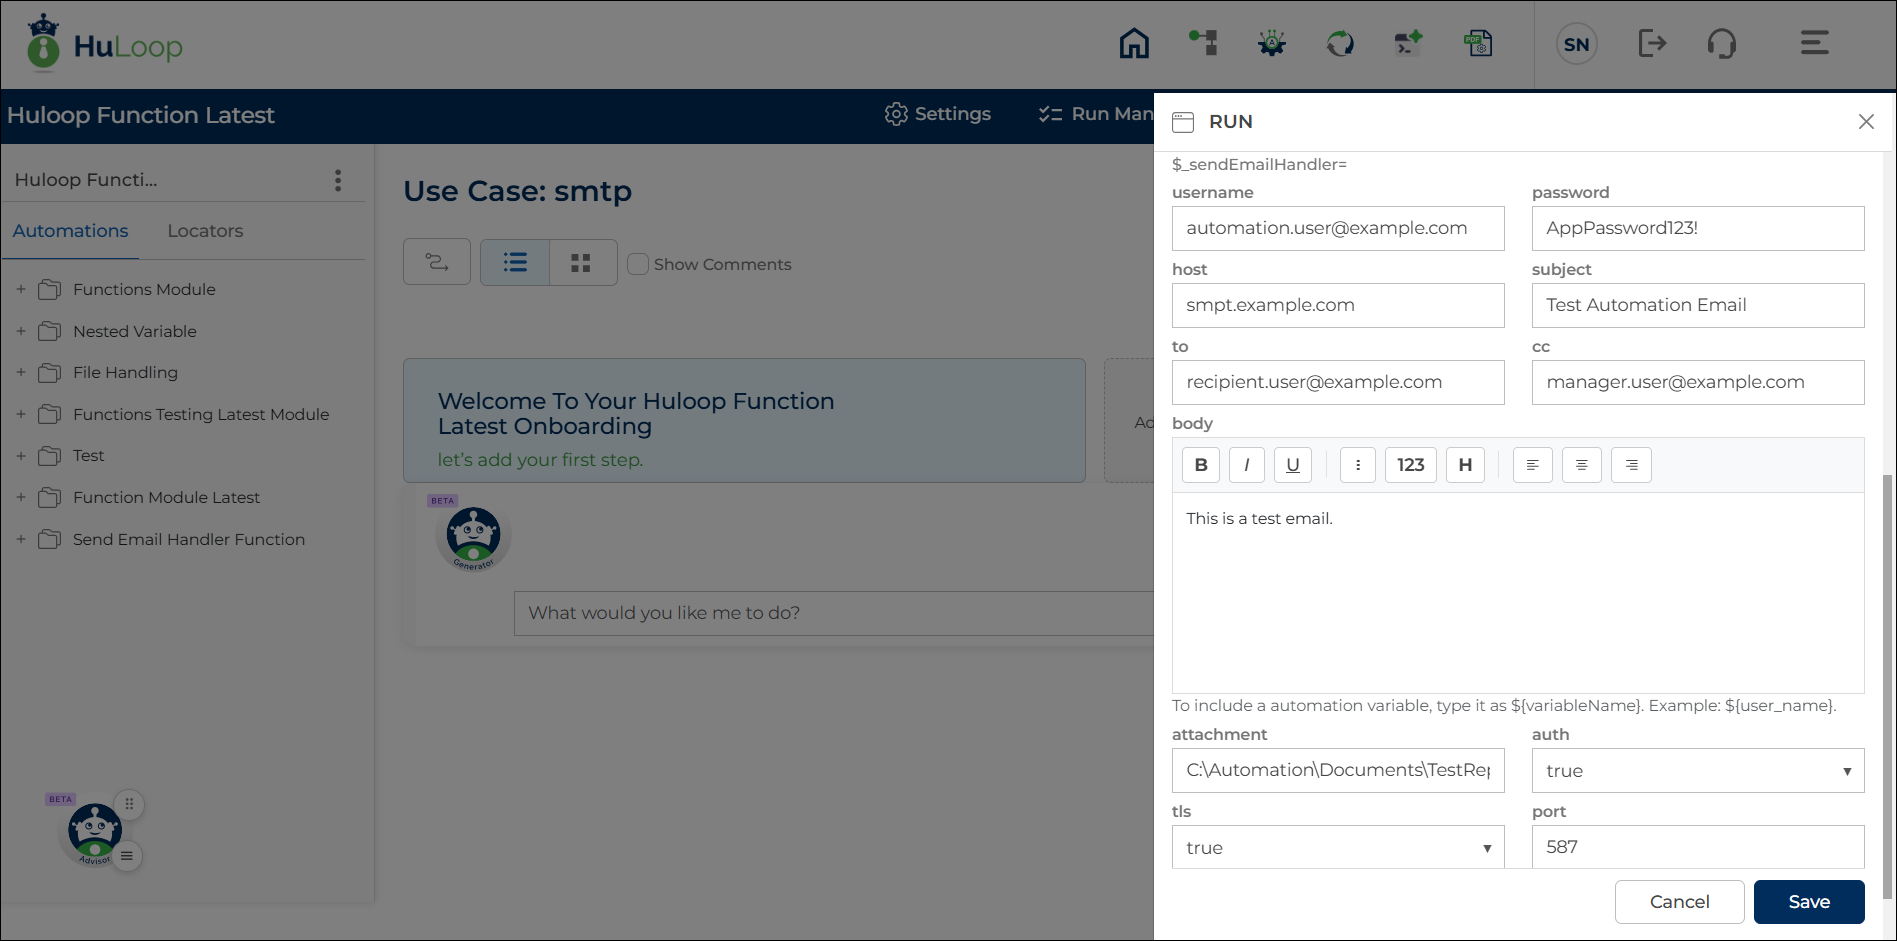The height and width of the screenshot is (941, 1897).
Task: Click the cc input field
Action: tap(1698, 382)
